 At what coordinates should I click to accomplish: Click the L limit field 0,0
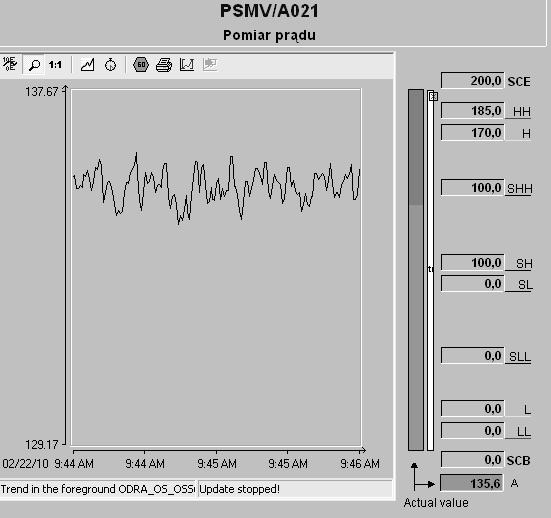tap(472, 409)
